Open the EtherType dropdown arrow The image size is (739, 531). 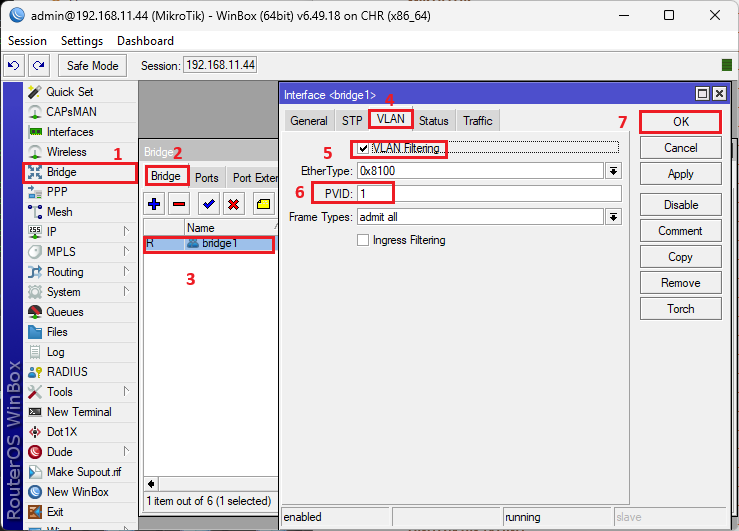613,171
